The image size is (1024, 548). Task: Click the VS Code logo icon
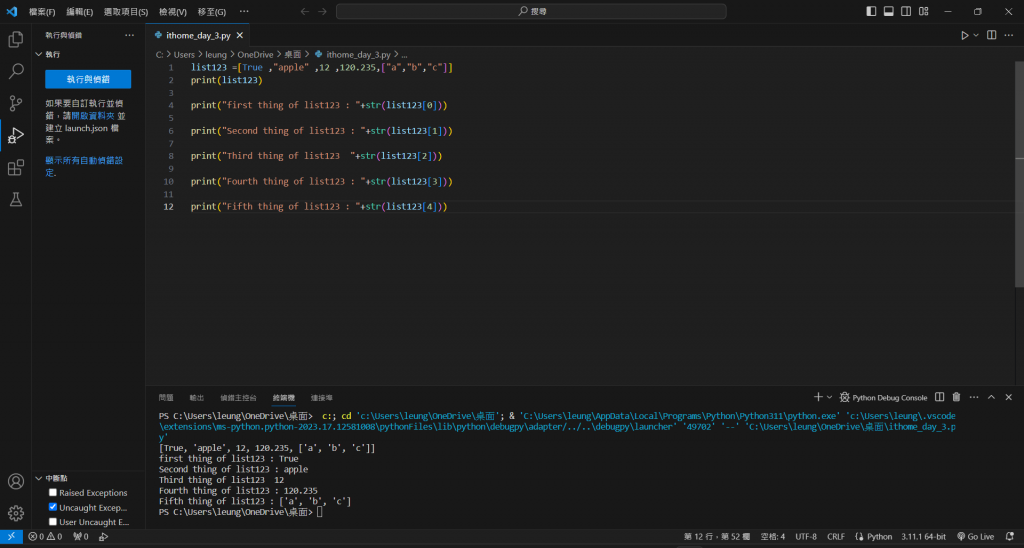(x=12, y=11)
